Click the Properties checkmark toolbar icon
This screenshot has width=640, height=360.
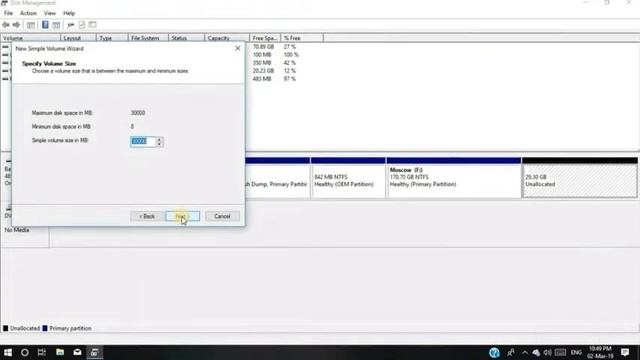point(82,25)
